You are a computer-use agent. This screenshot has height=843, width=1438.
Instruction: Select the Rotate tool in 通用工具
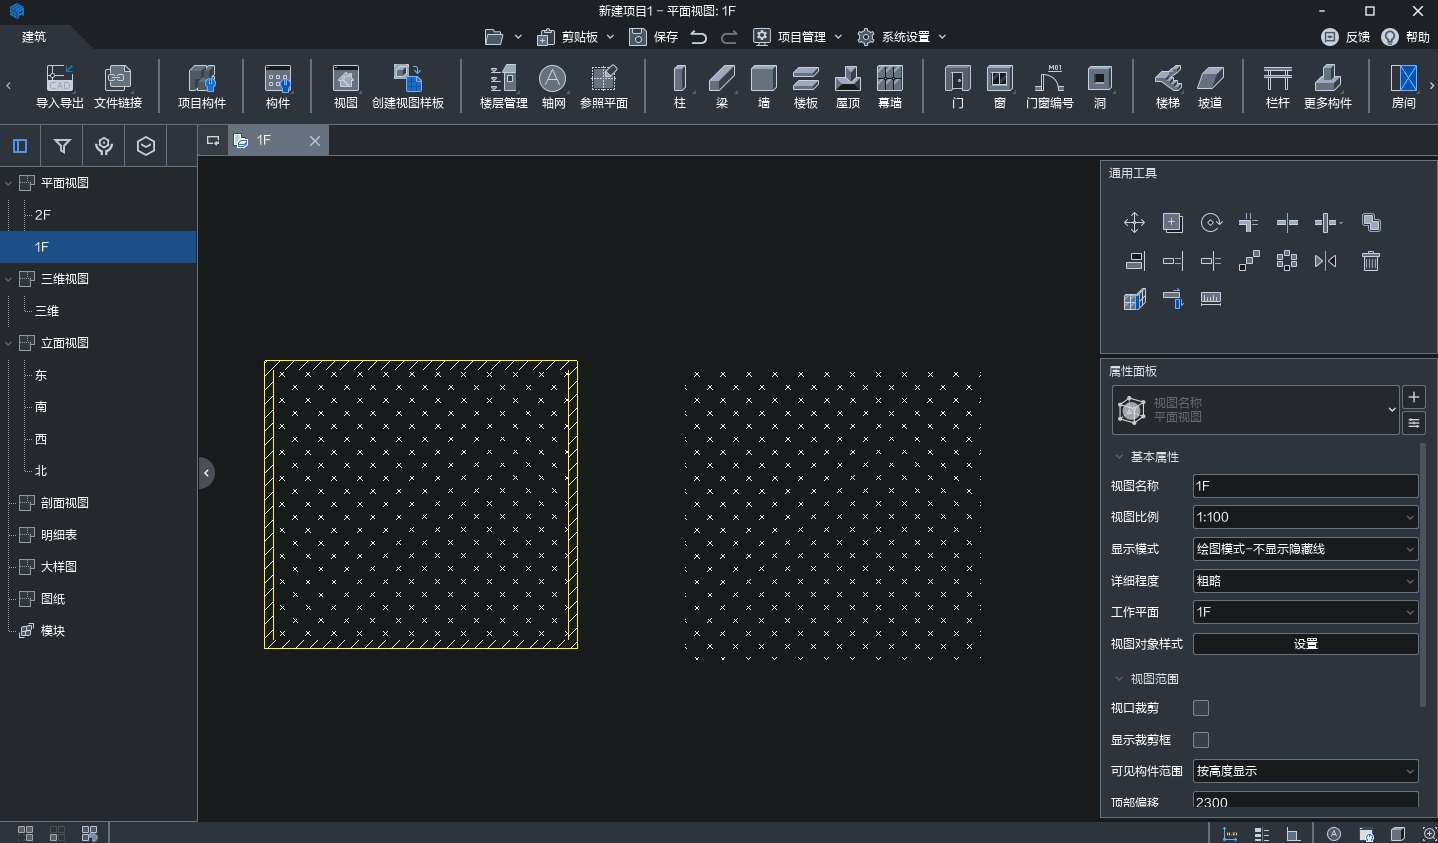pyautogui.click(x=1211, y=222)
